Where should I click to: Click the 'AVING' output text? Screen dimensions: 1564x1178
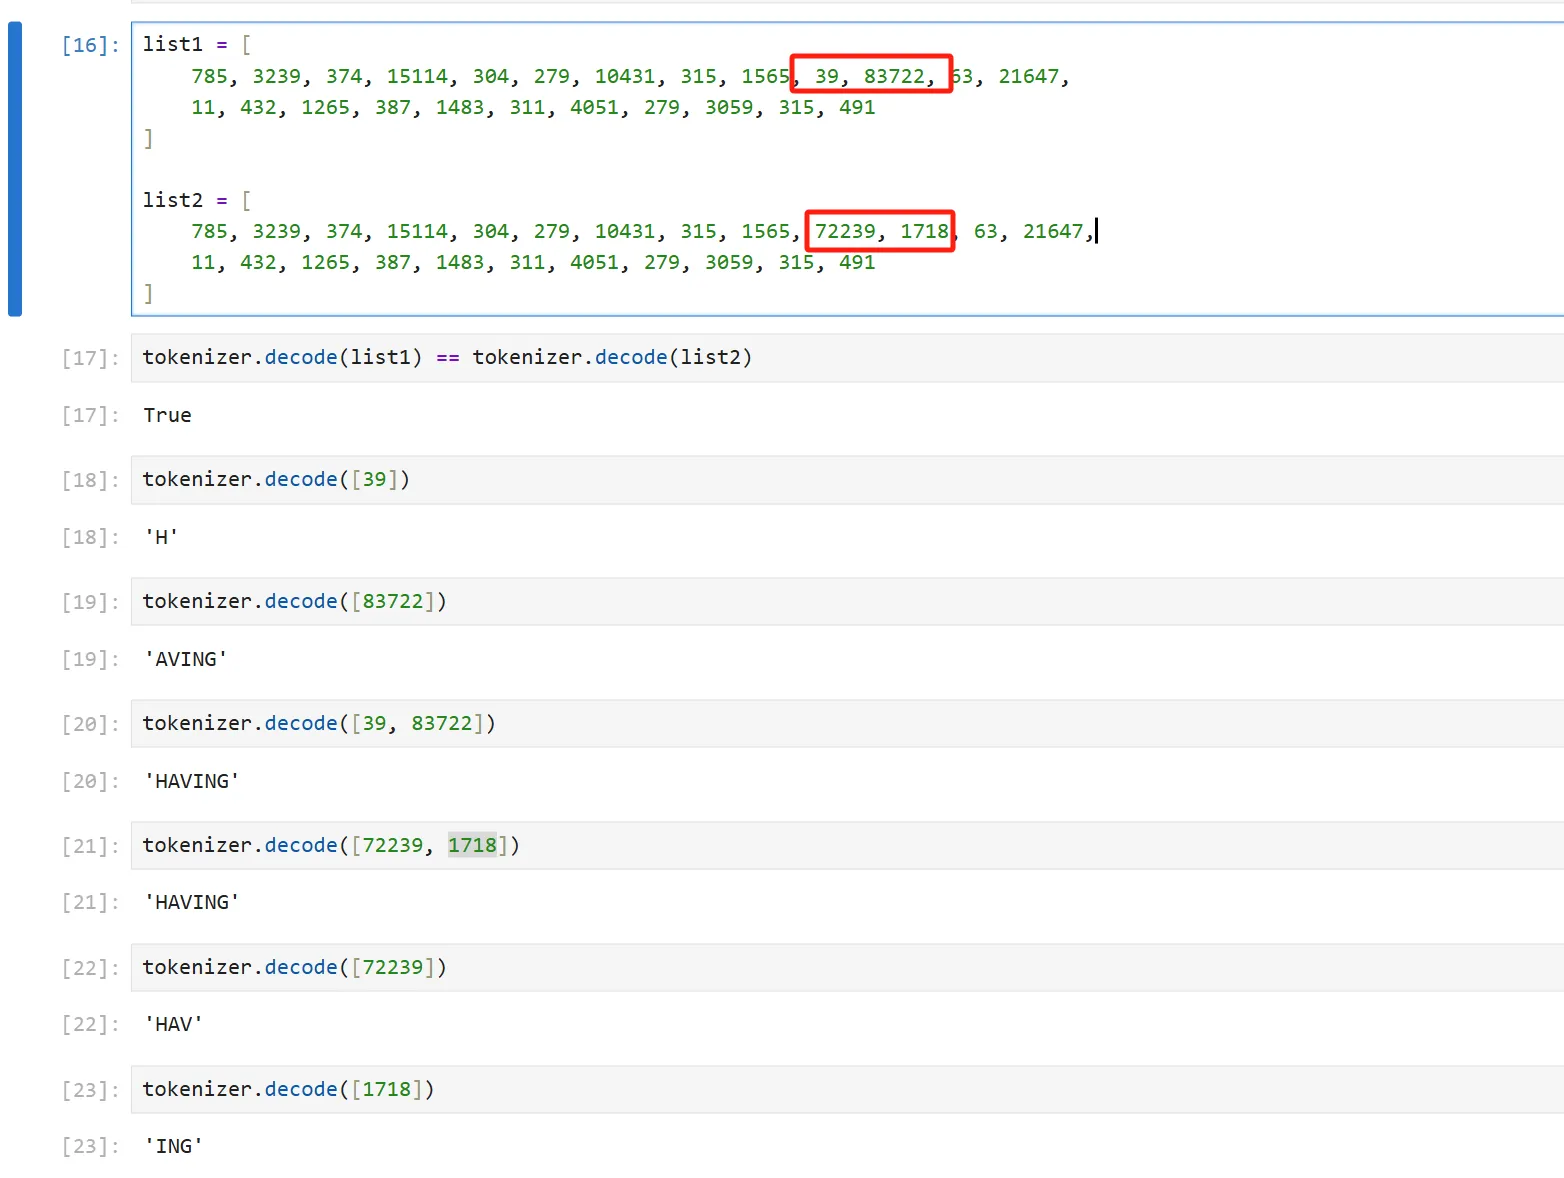coord(186,659)
